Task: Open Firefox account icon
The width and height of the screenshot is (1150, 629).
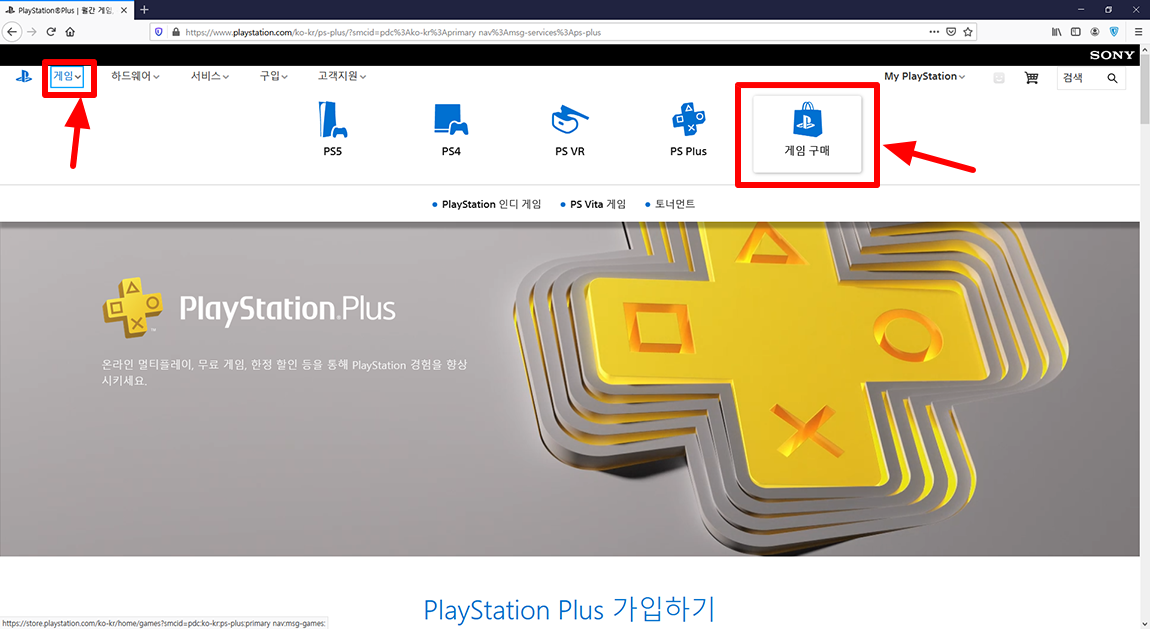Action: [x=1094, y=32]
